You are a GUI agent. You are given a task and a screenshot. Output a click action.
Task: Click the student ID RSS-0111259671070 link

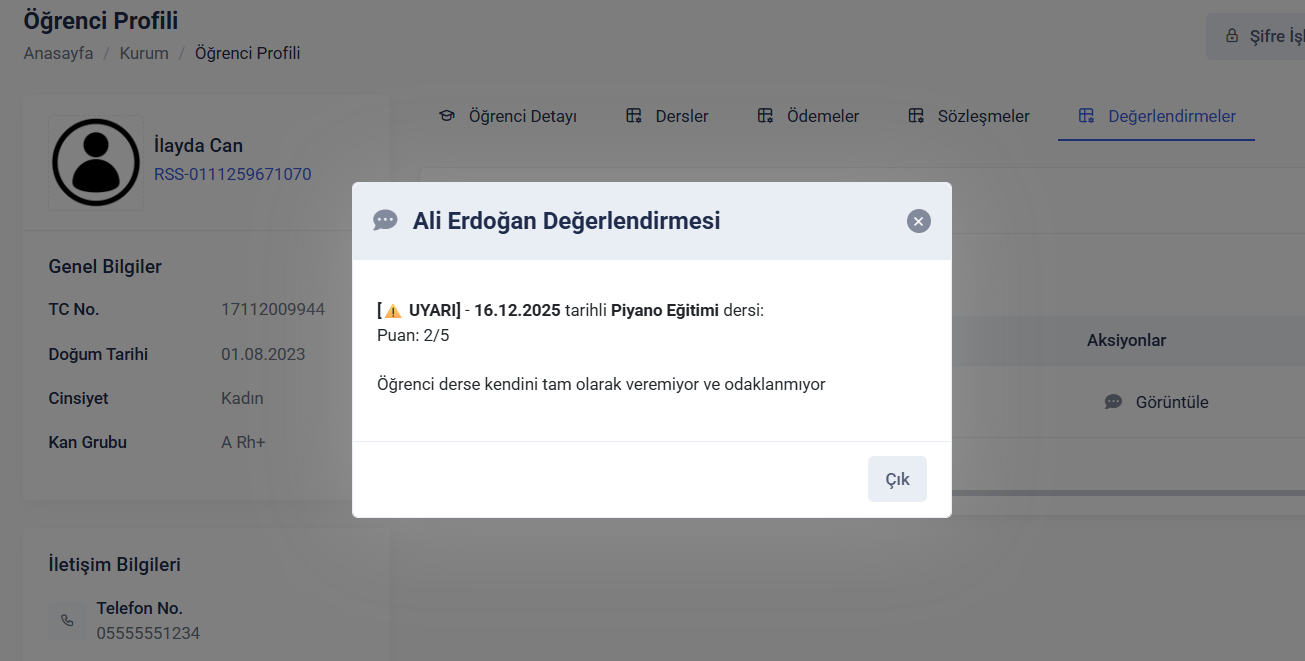pos(232,174)
